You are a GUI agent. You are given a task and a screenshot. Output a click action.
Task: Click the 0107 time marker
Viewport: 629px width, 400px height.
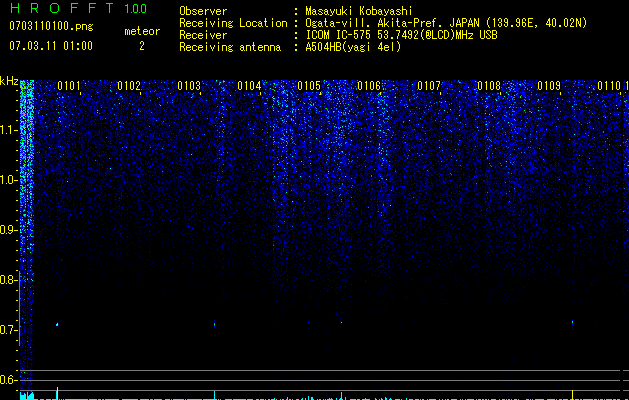429,86
